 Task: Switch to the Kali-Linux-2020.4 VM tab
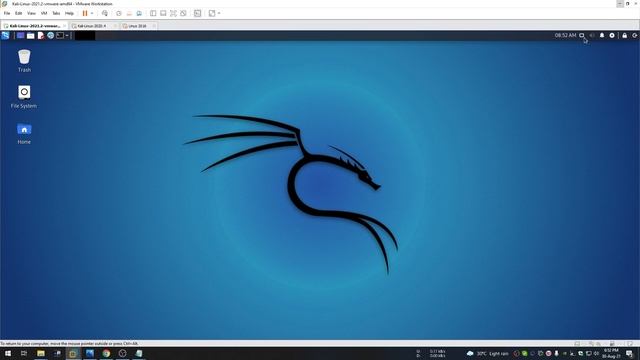tap(93, 25)
